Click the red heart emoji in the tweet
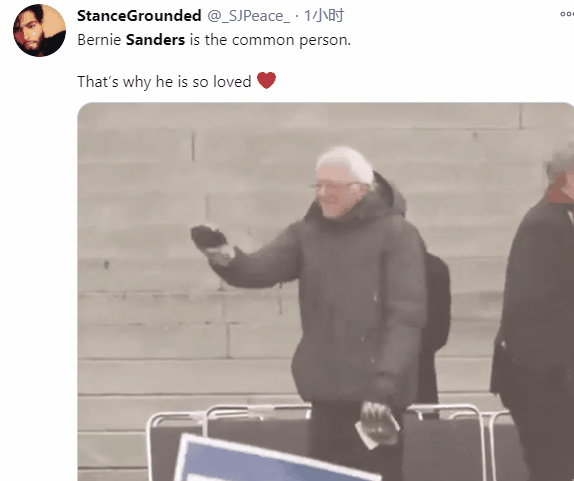 click(266, 80)
